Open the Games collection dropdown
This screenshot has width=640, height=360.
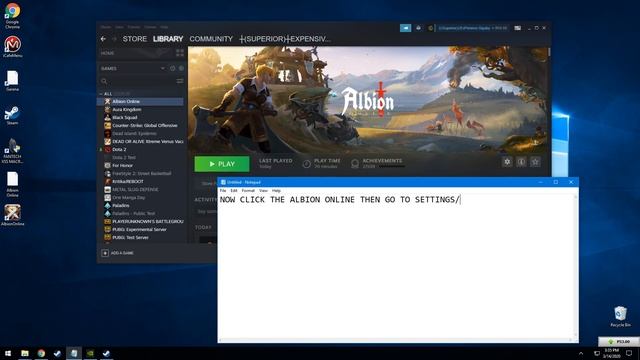163,69
